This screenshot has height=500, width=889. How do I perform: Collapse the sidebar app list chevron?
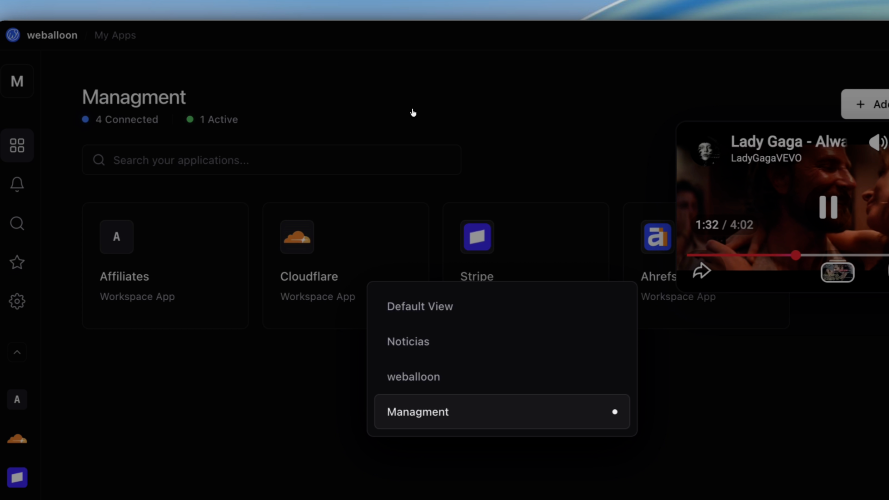(17, 352)
